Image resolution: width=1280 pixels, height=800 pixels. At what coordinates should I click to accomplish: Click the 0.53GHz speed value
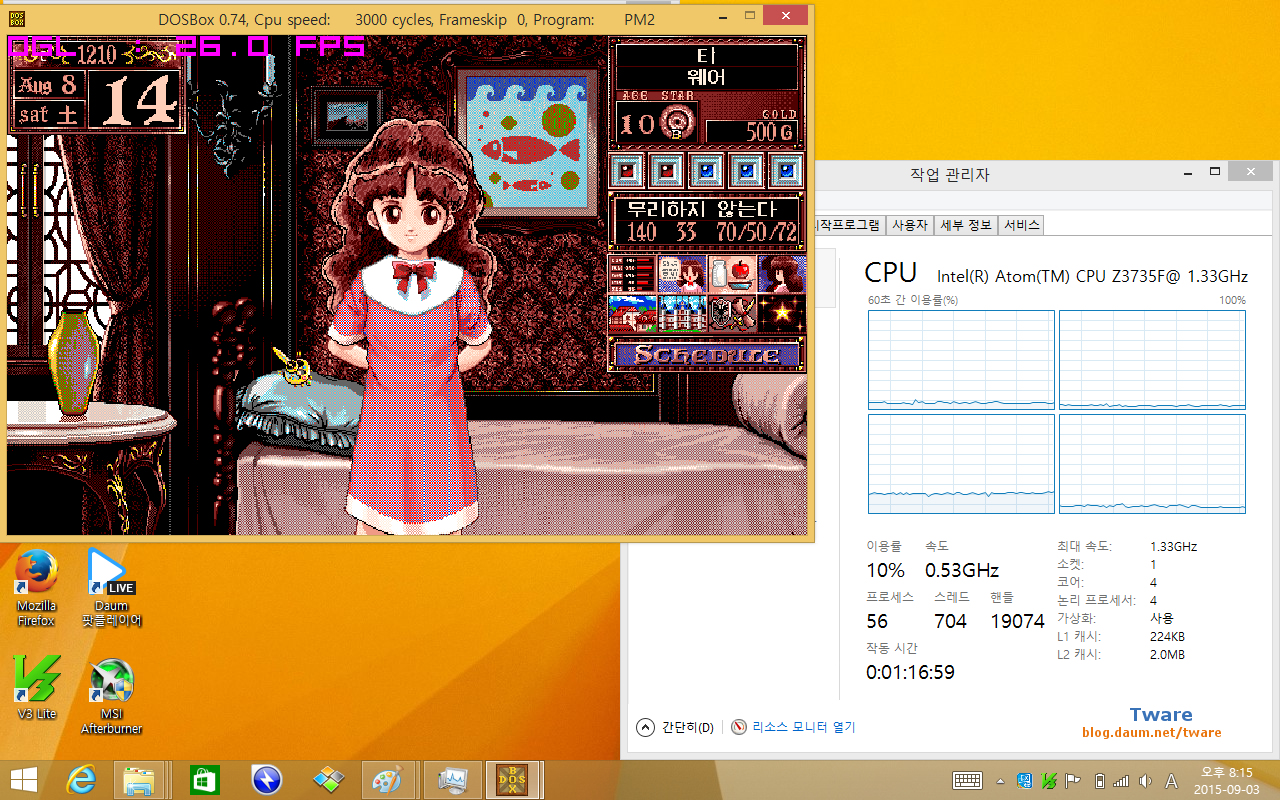(962, 570)
